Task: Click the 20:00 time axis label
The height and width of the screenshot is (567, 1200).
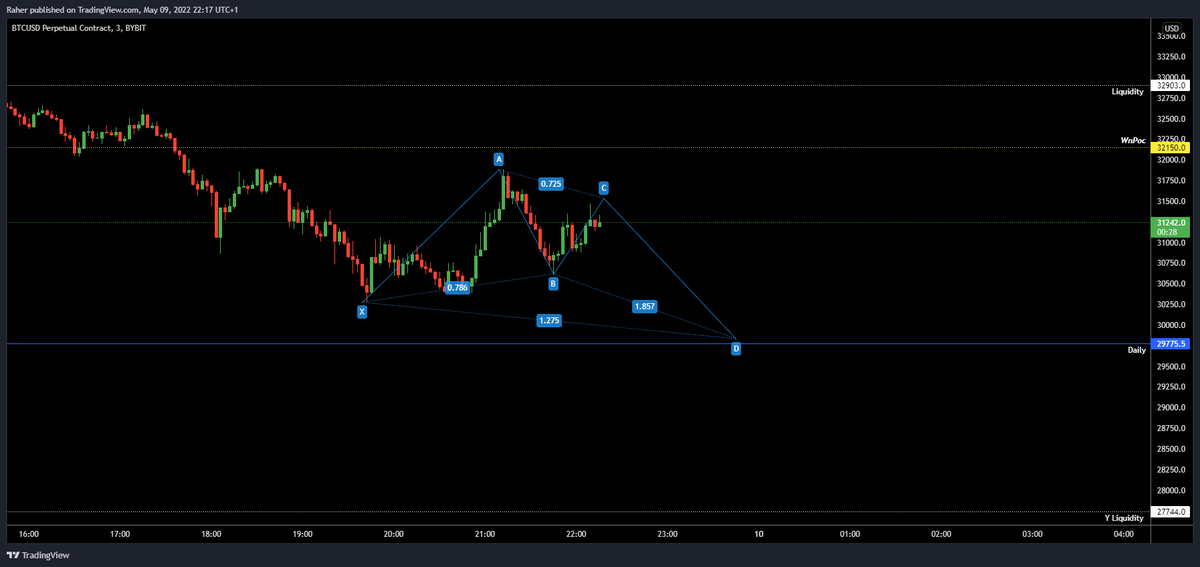Action: tap(394, 534)
